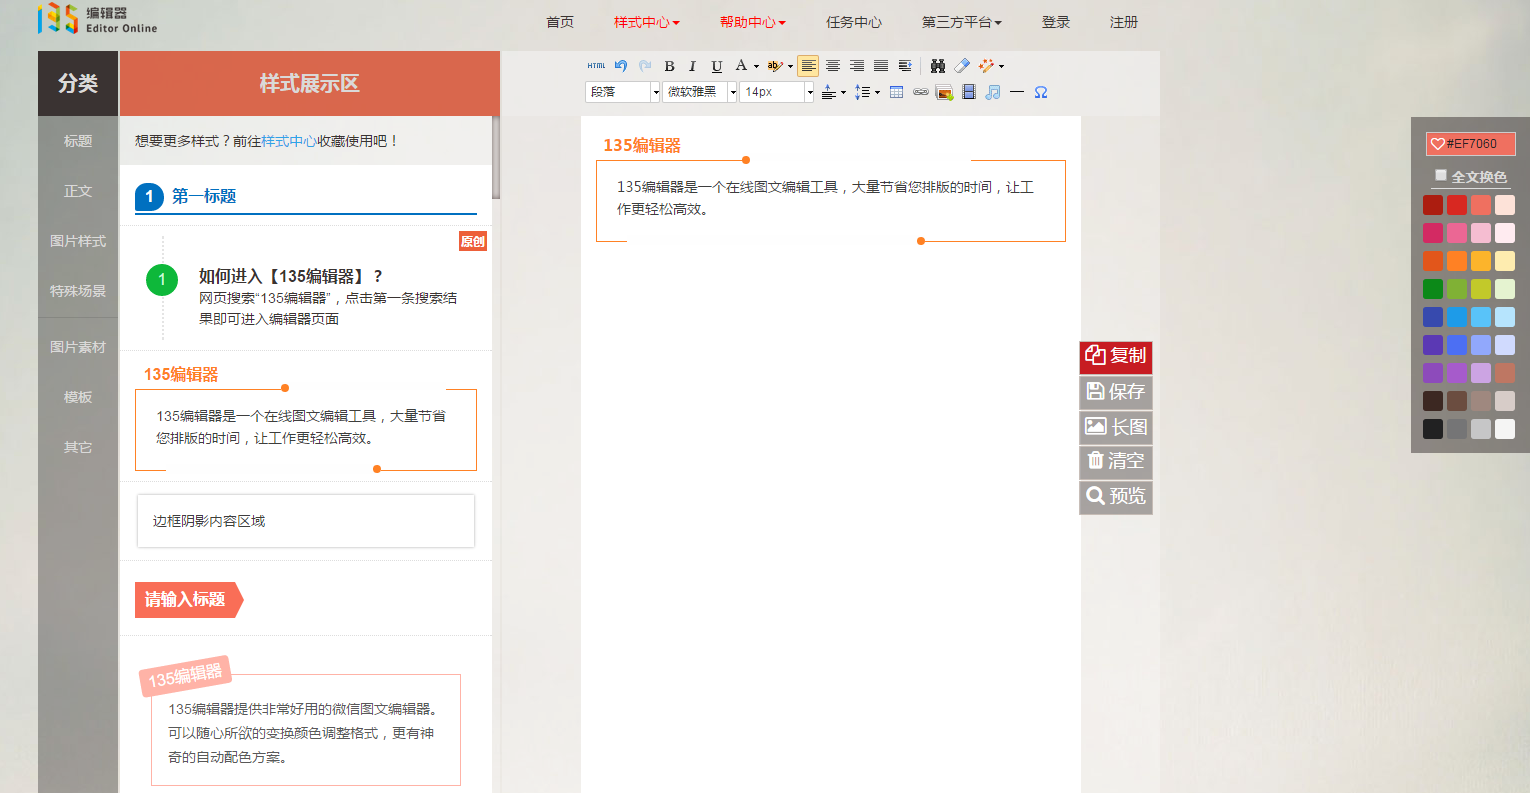The width and height of the screenshot is (1530, 793).
Task: Select the dark red color swatch
Action: (1433, 204)
